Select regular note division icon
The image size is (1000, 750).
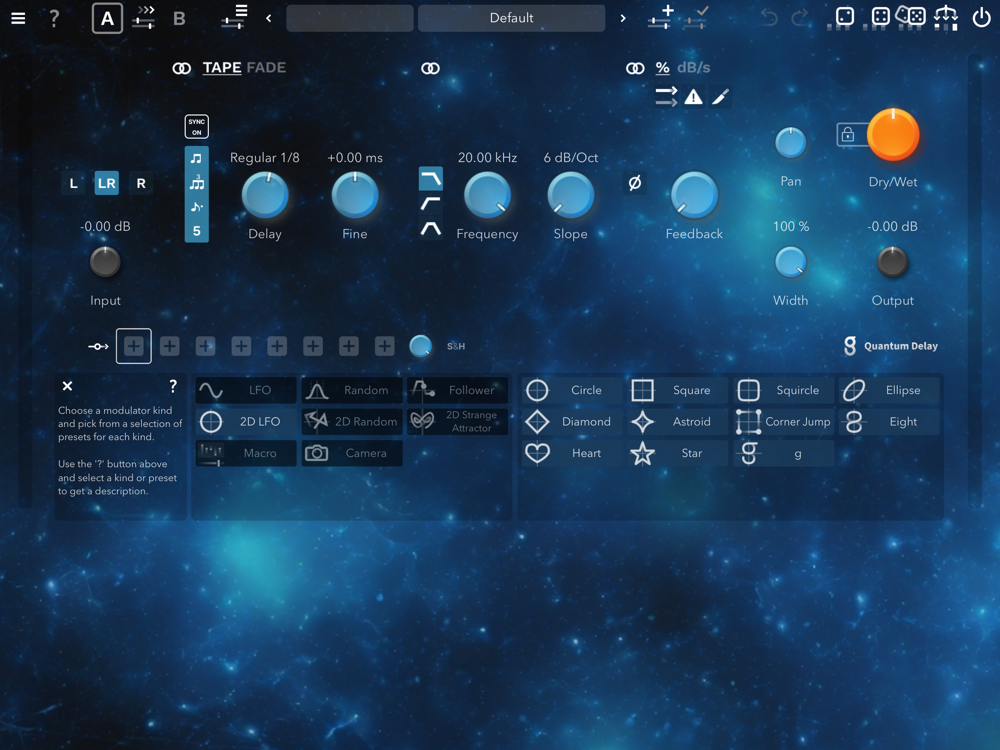click(196, 158)
